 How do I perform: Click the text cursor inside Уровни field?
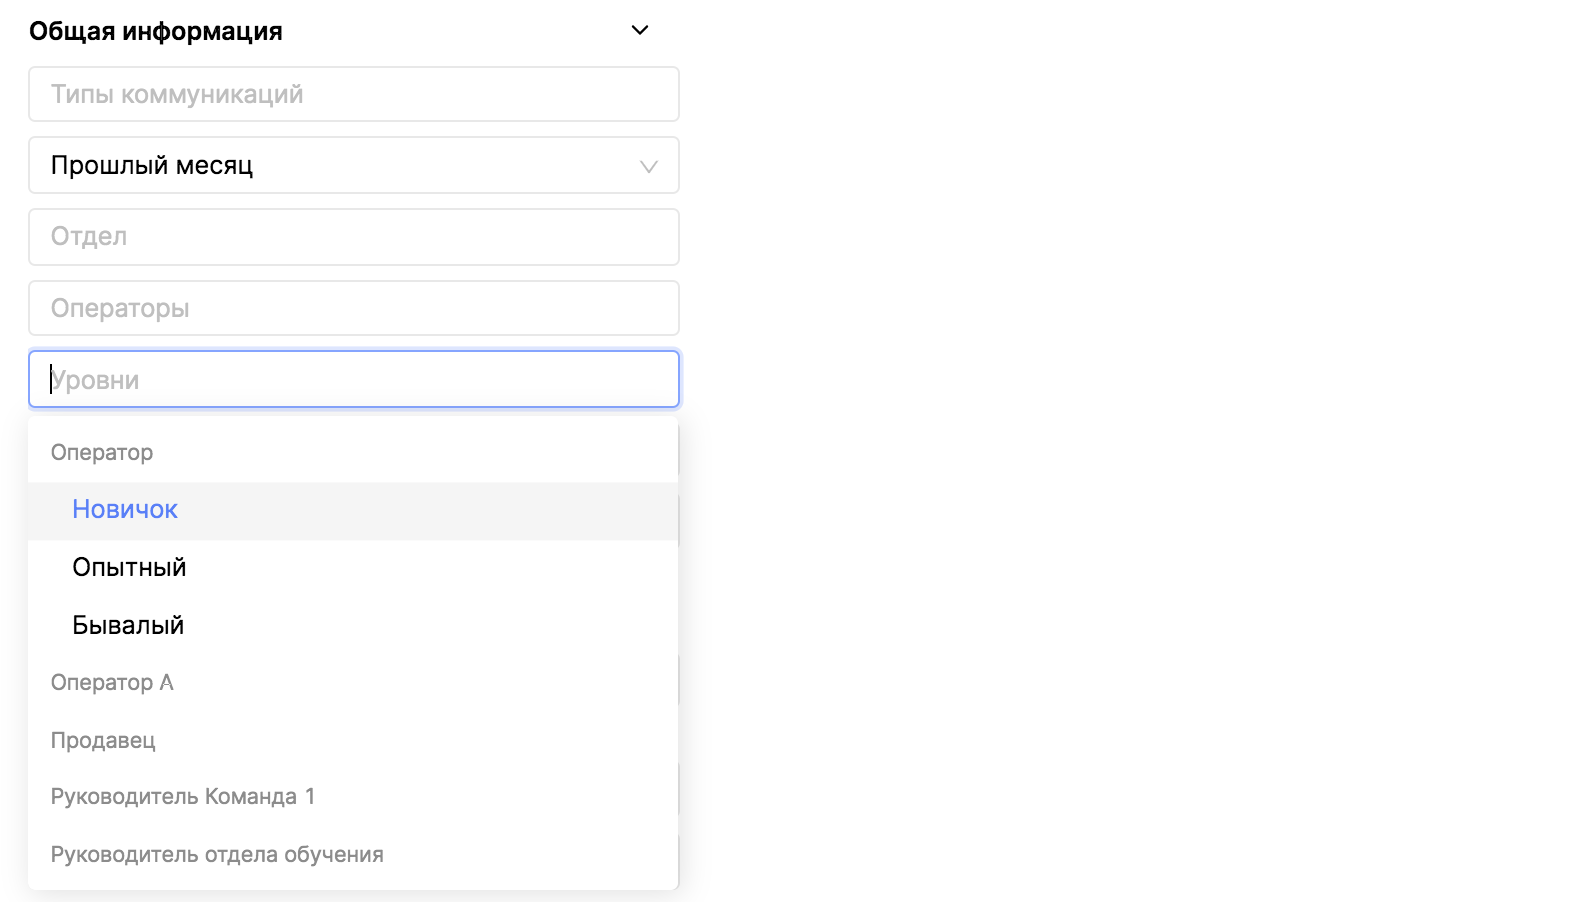coord(52,380)
